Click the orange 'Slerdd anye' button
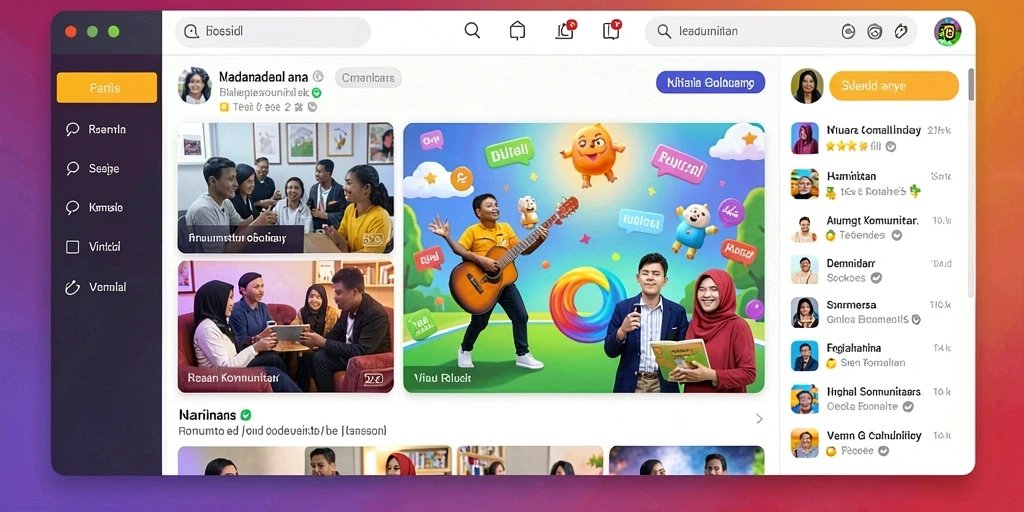Viewport: 1024px width, 512px height. 894,86
